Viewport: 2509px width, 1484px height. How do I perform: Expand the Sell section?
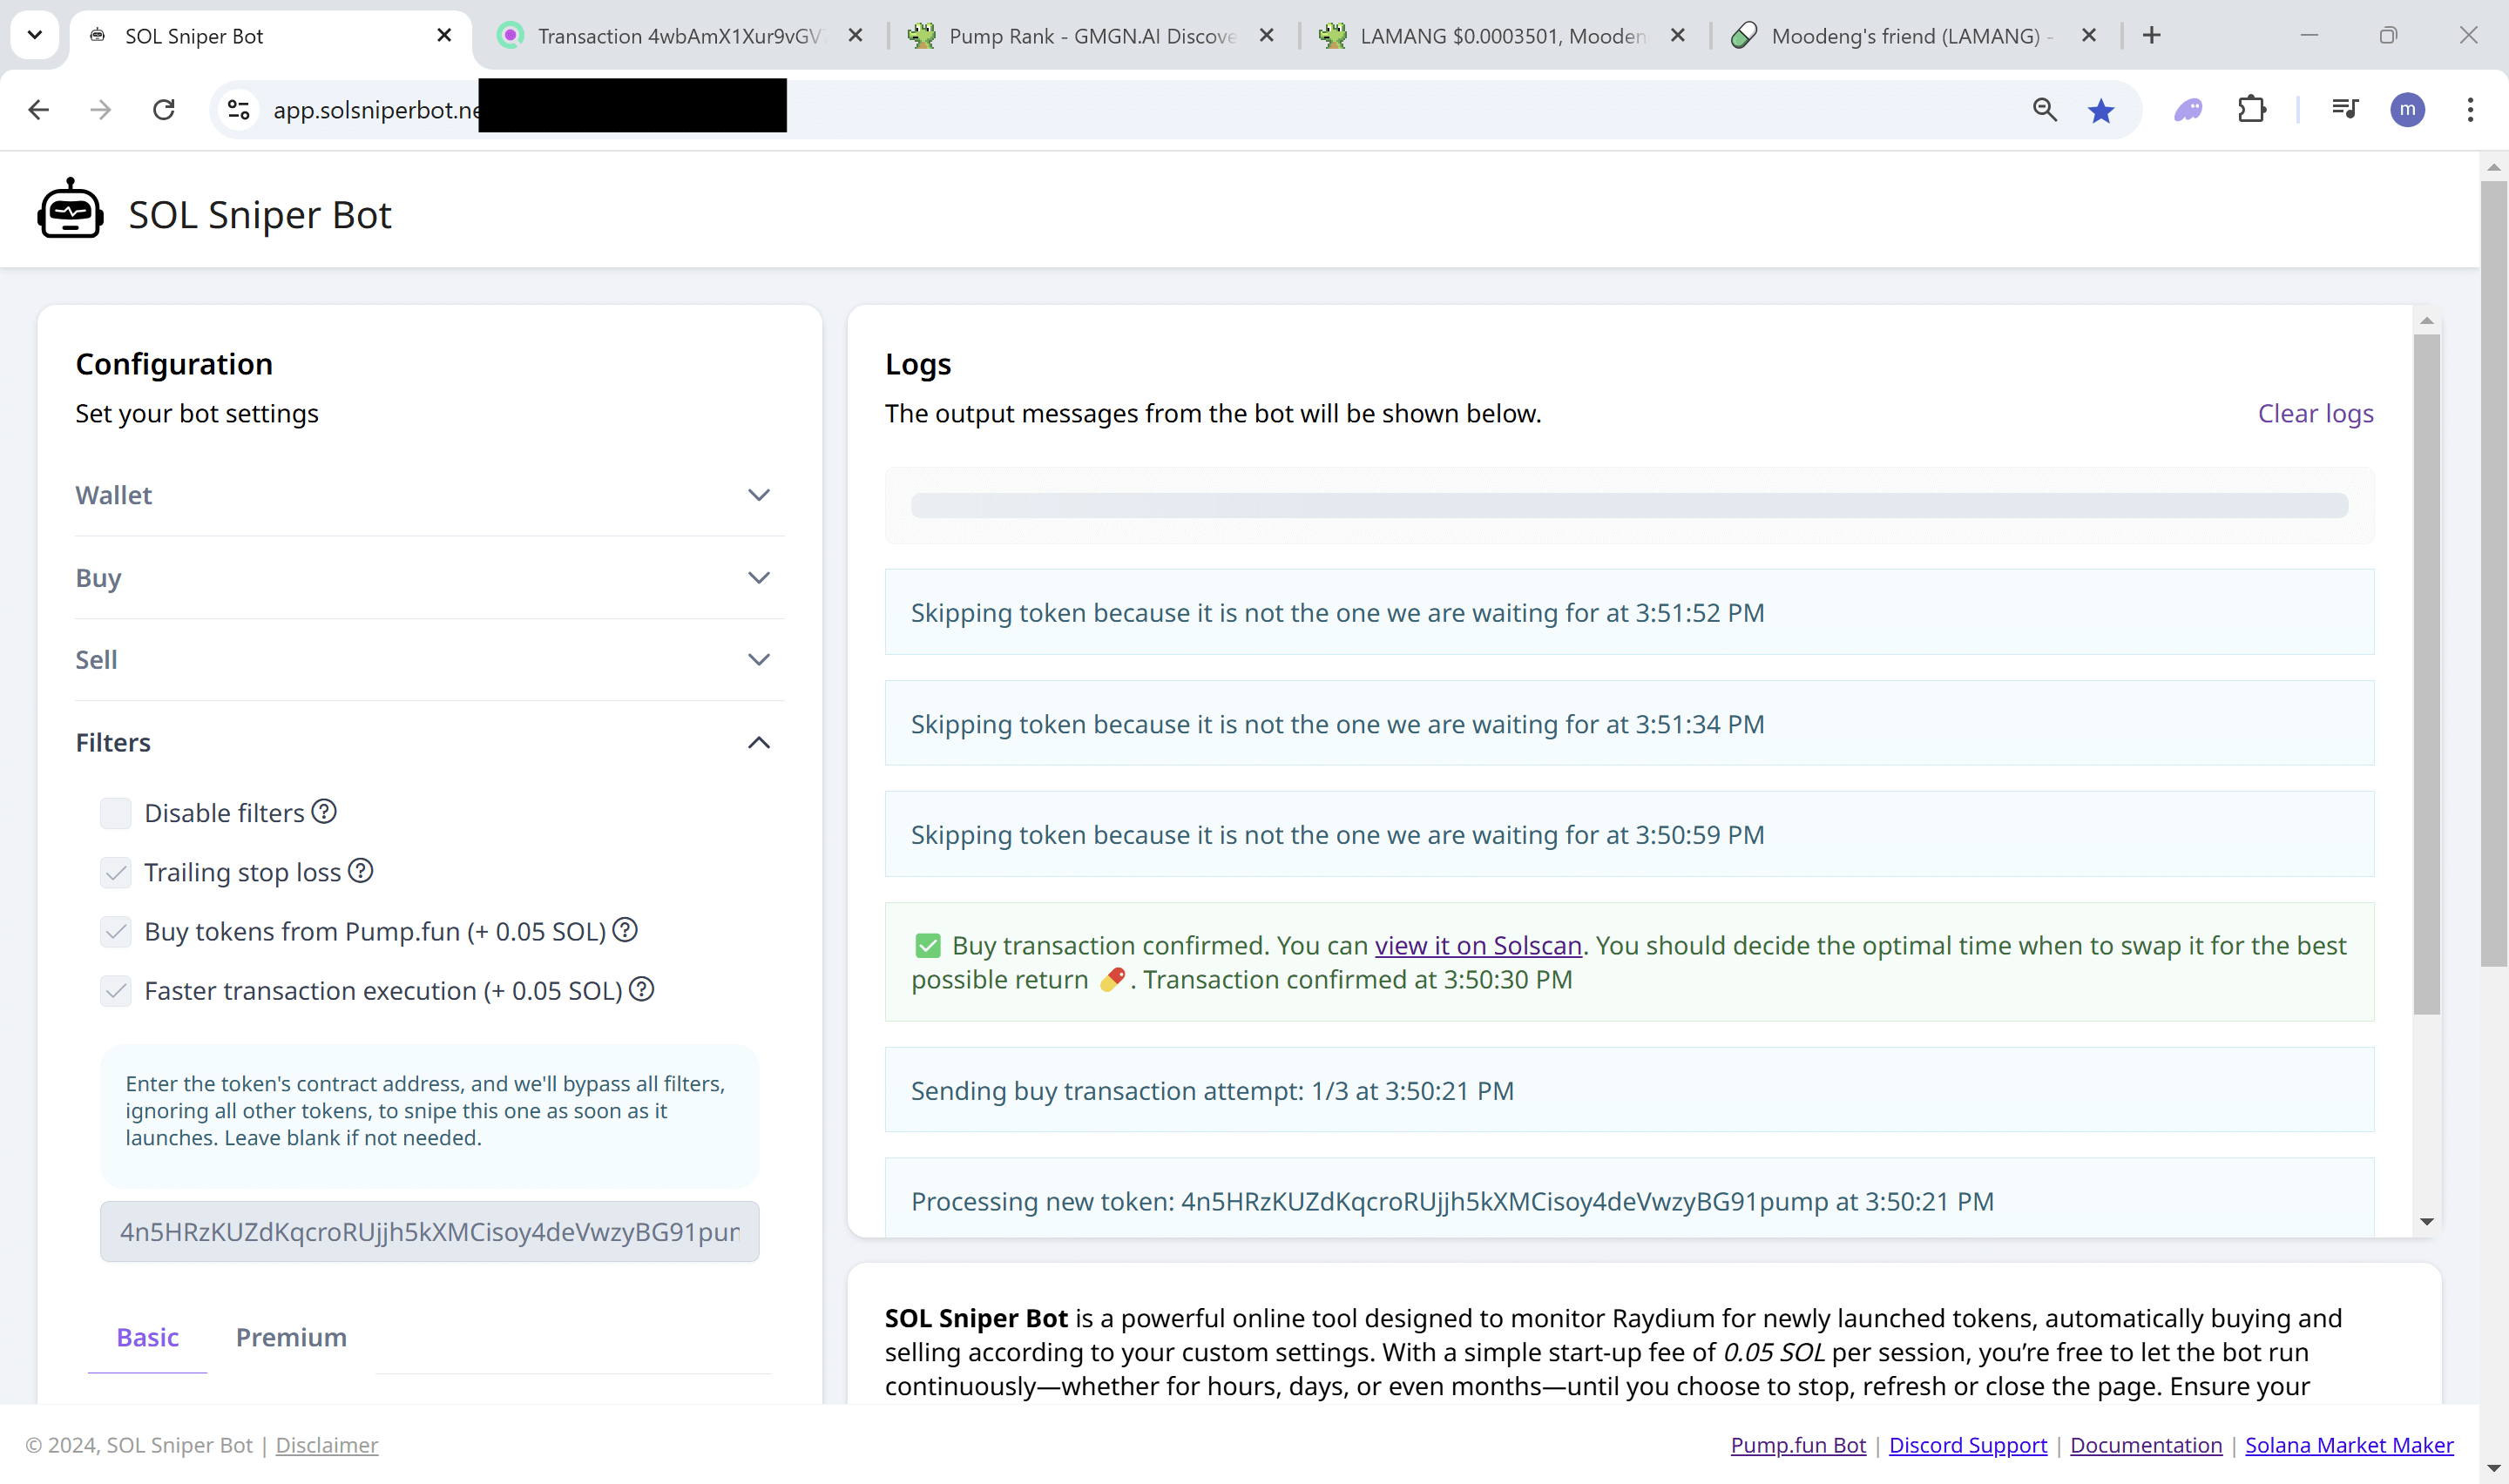[x=429, y=660]
